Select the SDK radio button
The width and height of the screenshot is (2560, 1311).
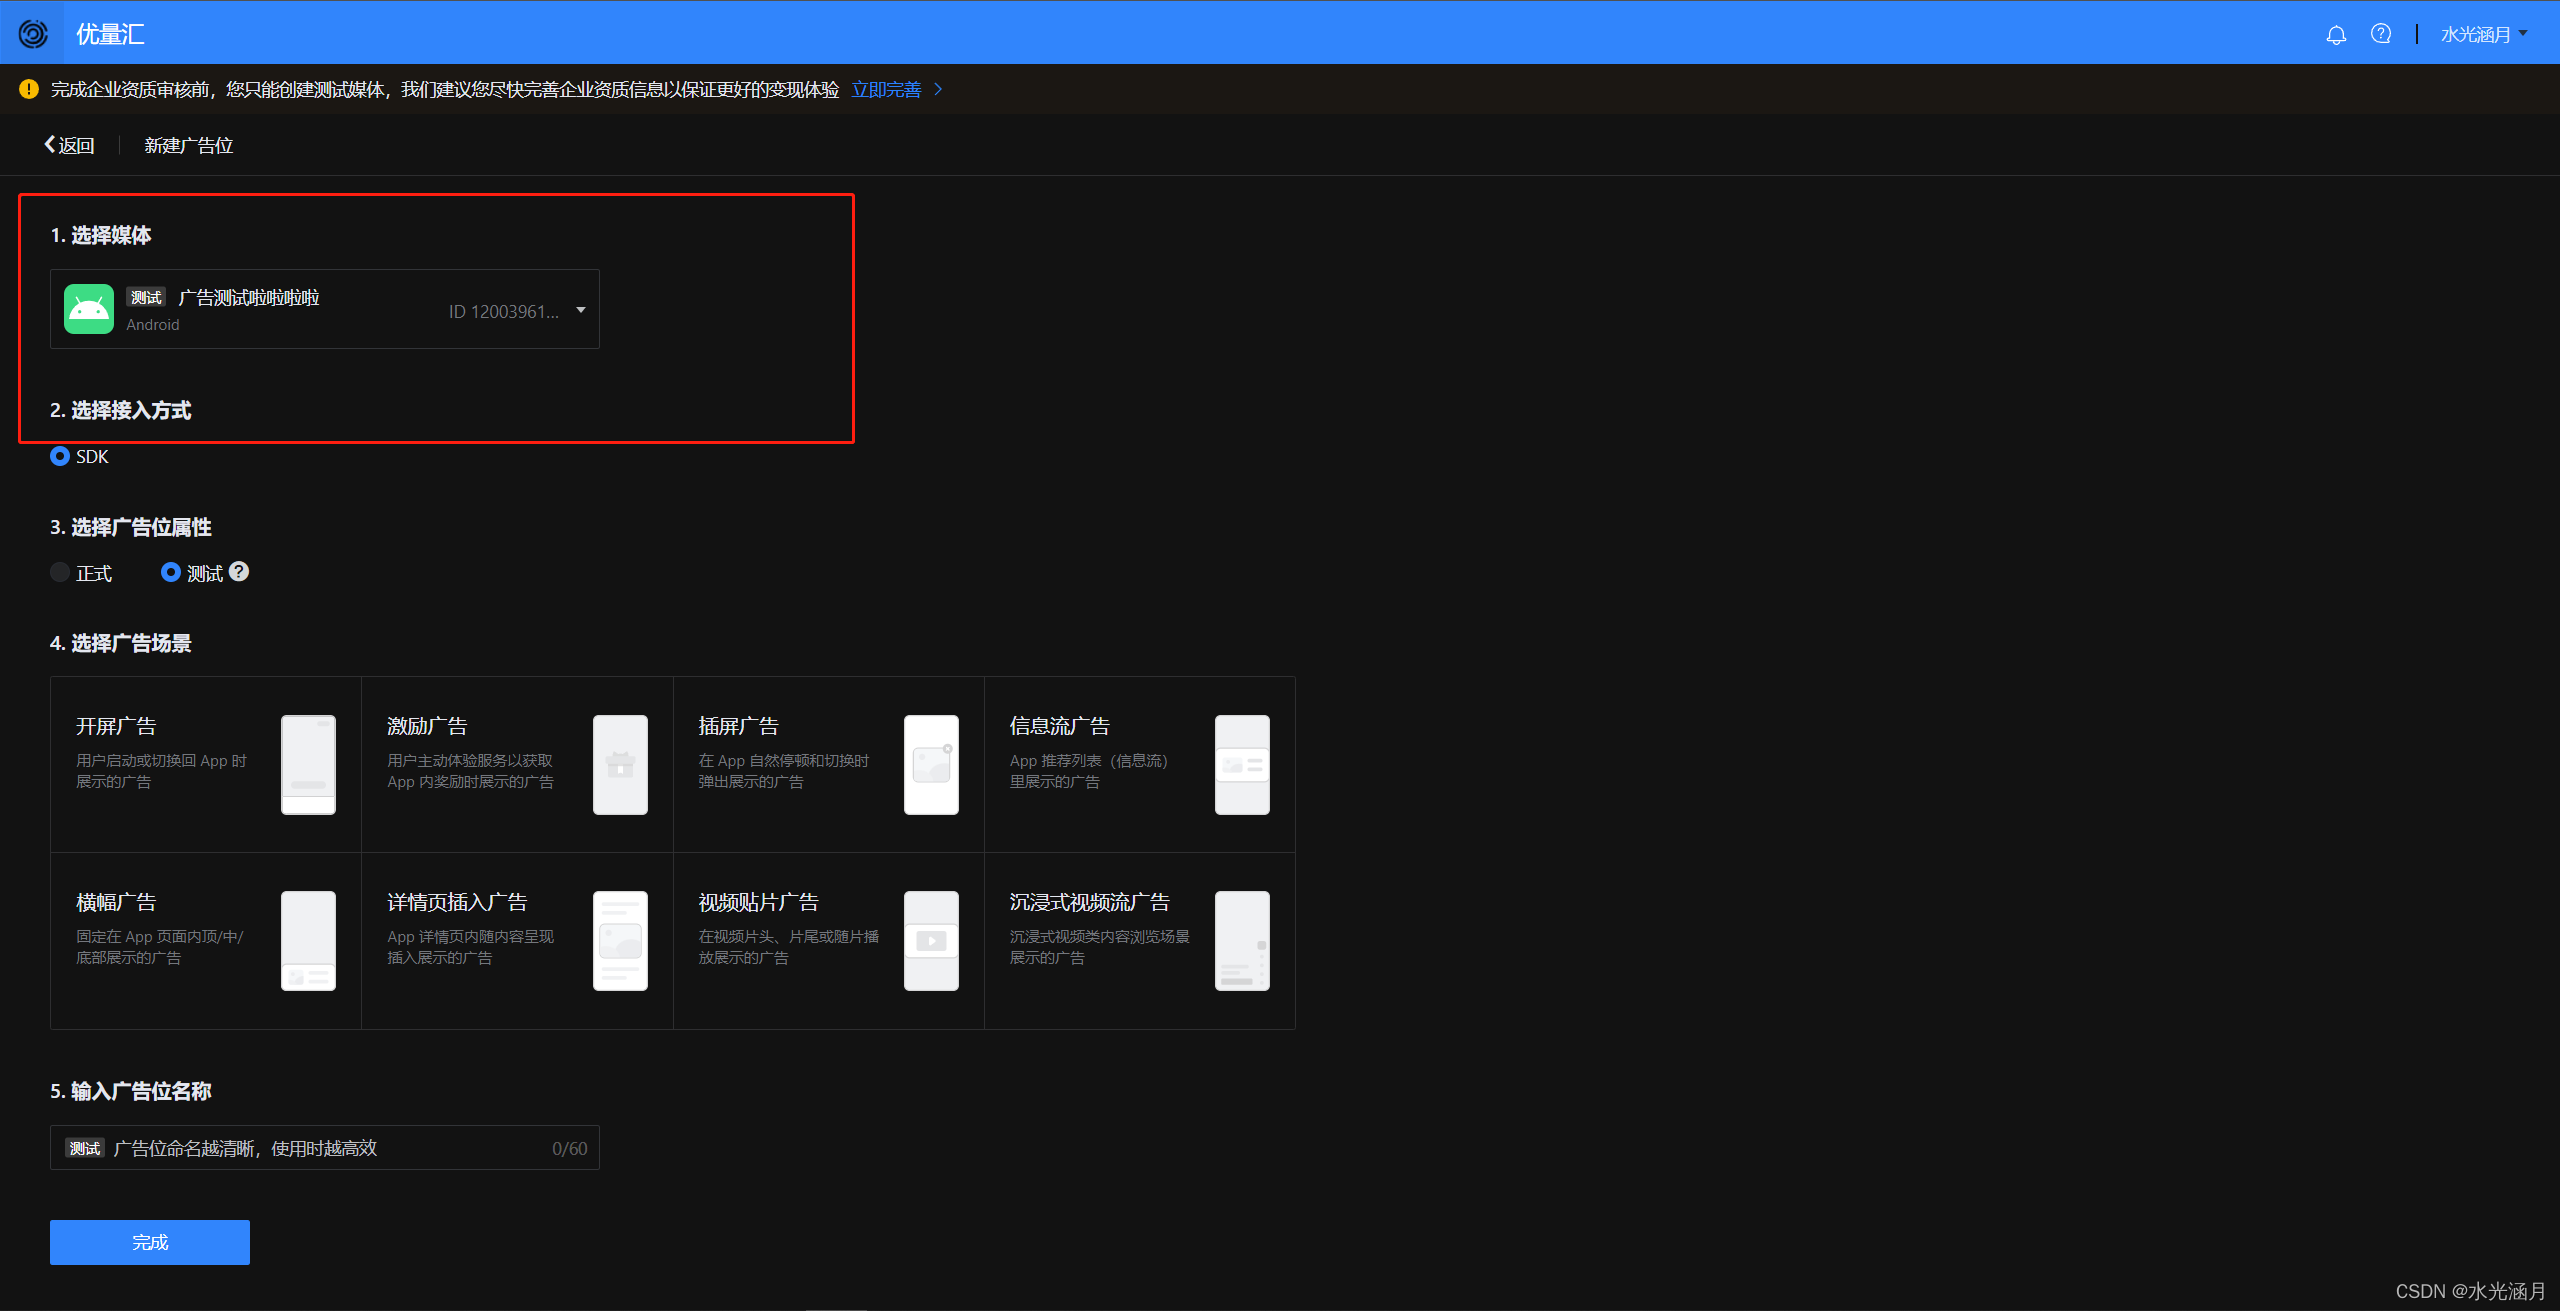pyautogui.click(x=60, y=456)
